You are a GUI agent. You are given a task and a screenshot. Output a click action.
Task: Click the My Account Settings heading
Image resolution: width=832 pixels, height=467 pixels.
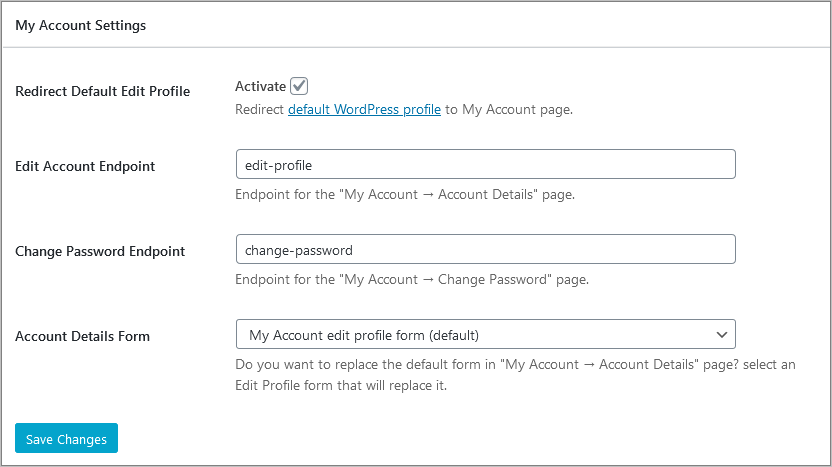click(81, 25)
